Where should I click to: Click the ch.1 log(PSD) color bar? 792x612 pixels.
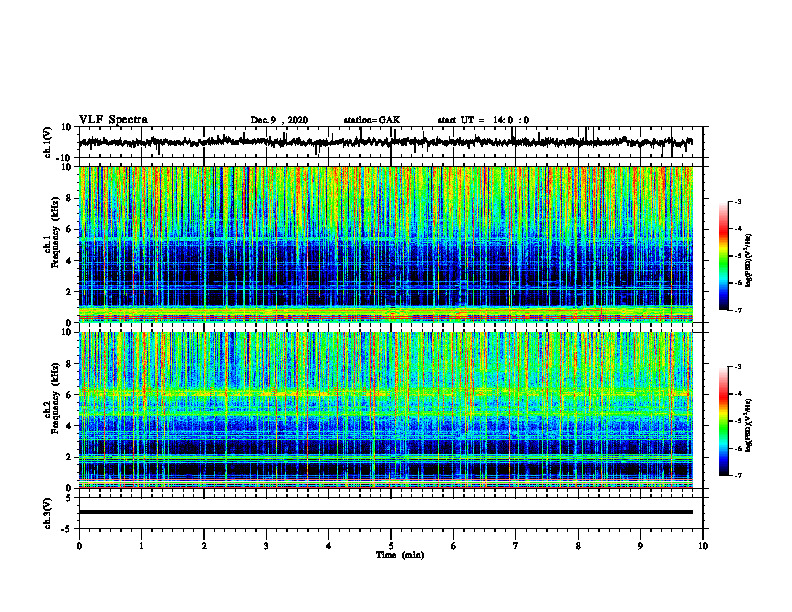(724, 256)
